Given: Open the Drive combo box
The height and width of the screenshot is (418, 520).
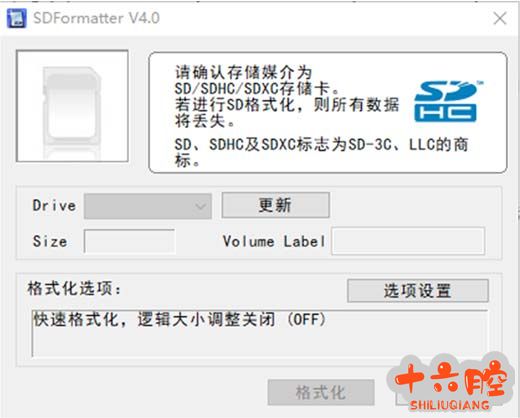Looking at the screenshot, I should (x=148, y=206).
